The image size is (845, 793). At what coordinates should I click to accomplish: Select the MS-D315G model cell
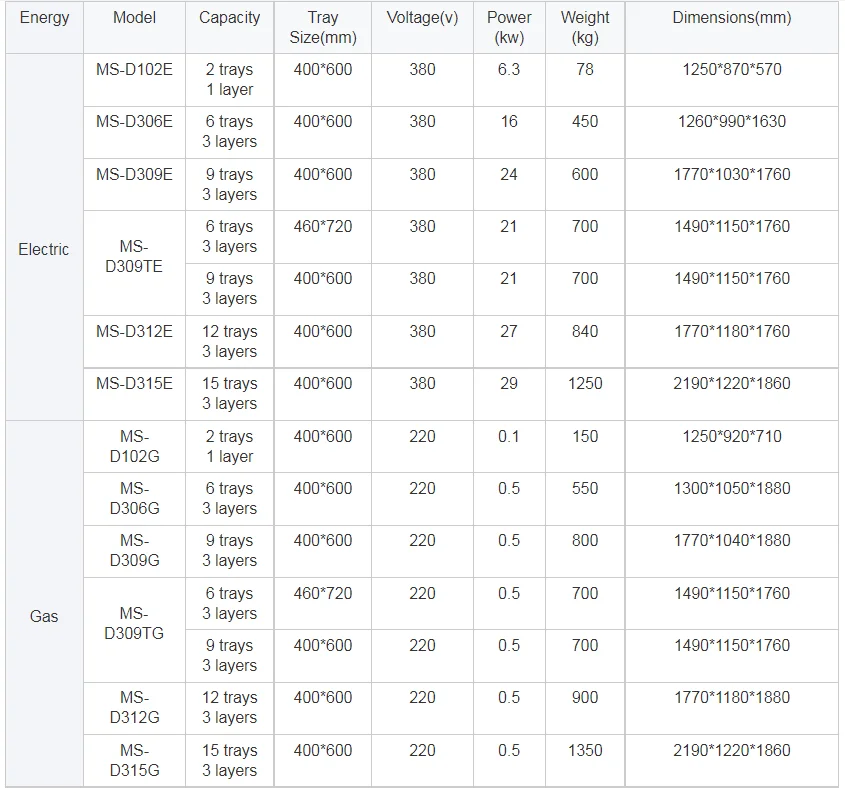click(134, 760)
